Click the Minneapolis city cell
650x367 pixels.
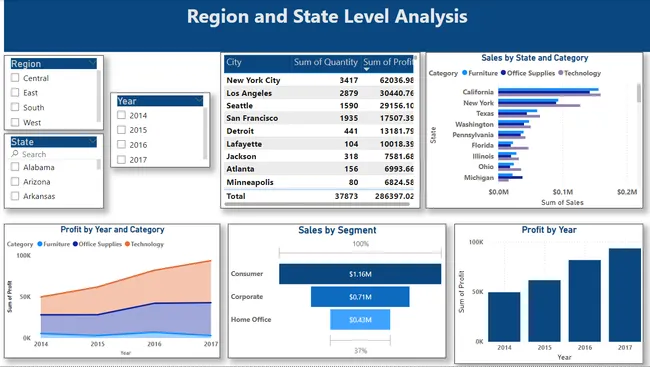tap(250, 182)
